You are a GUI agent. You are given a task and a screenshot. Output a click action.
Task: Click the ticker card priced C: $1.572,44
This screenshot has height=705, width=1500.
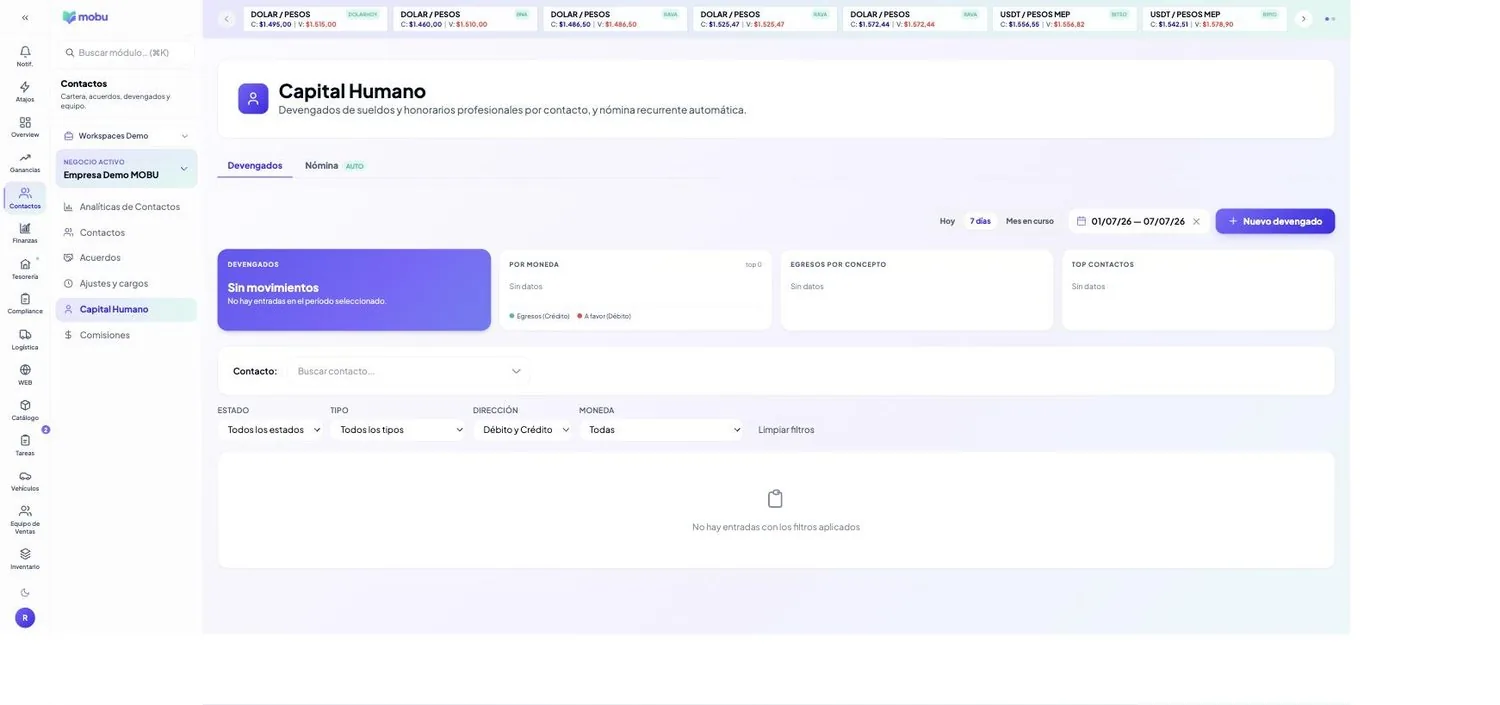click(915, 19)
